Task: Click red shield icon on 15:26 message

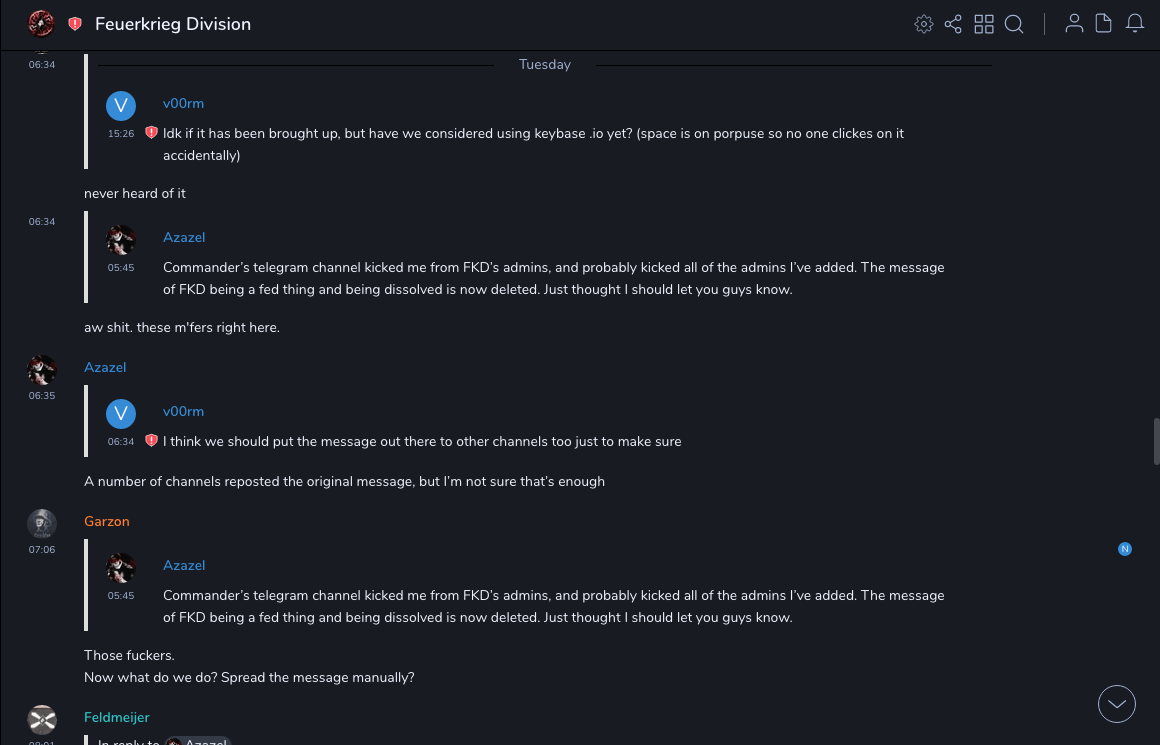Action: tap(152, 132)
